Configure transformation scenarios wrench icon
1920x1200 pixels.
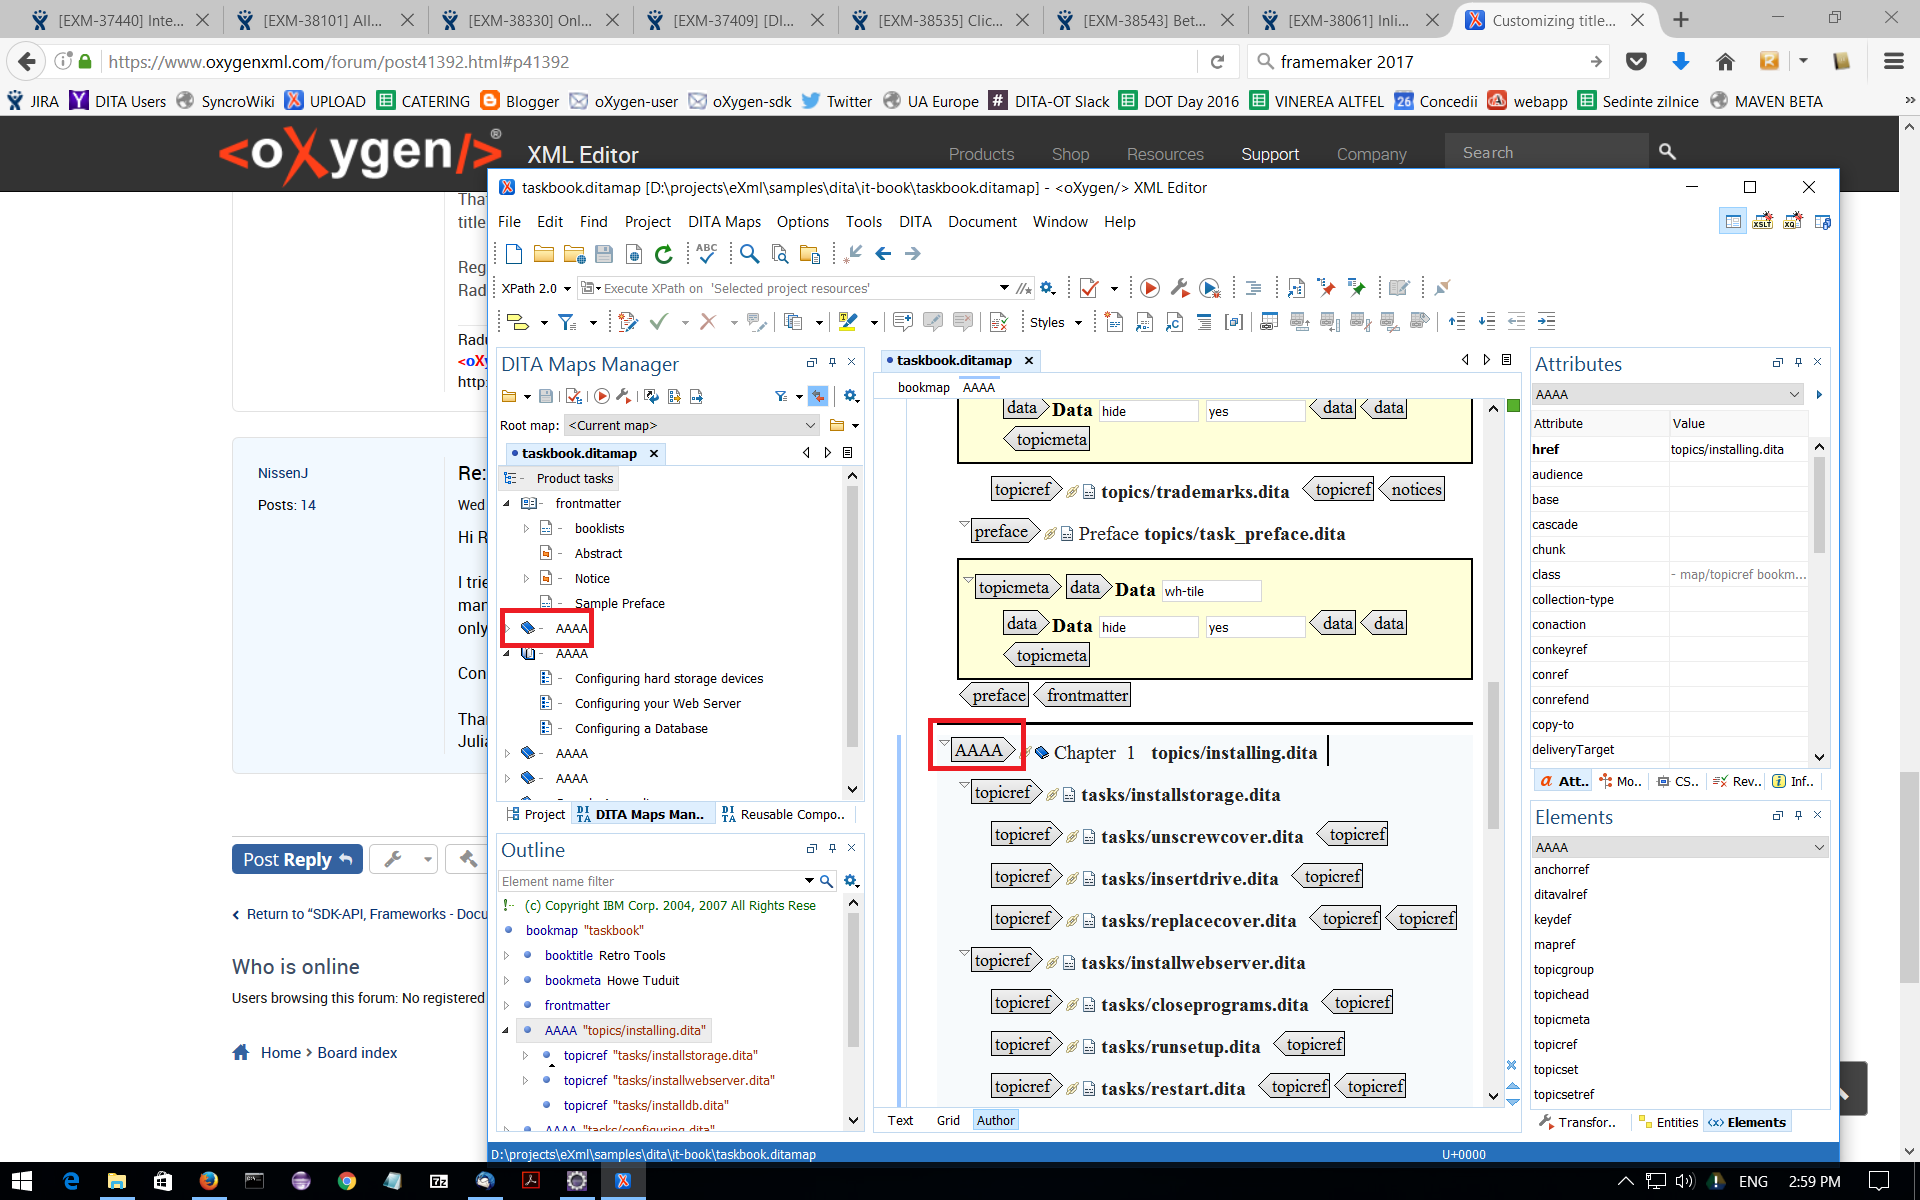coord(1180,288)
